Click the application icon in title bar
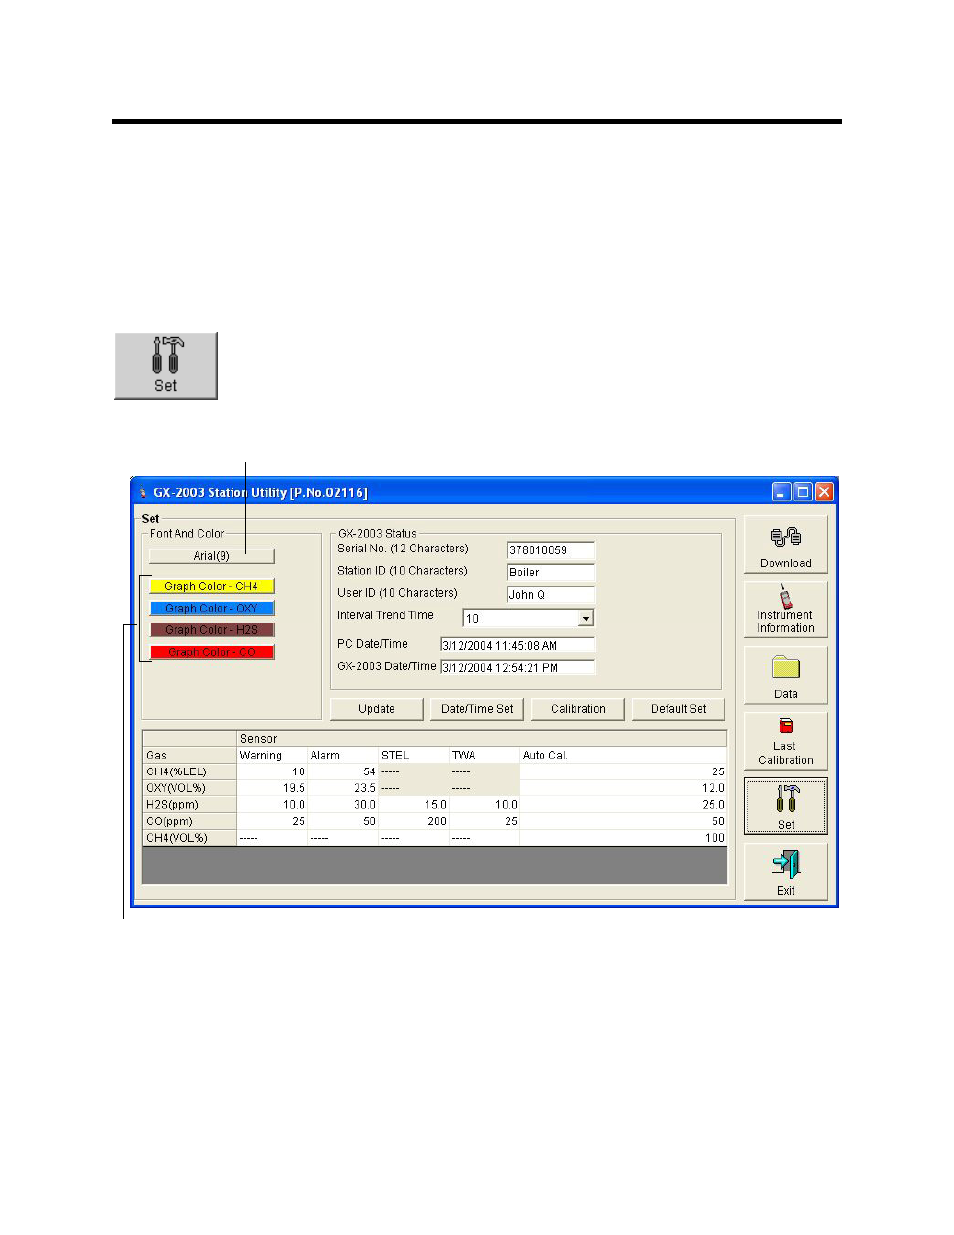This screenshot has width=954, height=1235. pos(143,492)
